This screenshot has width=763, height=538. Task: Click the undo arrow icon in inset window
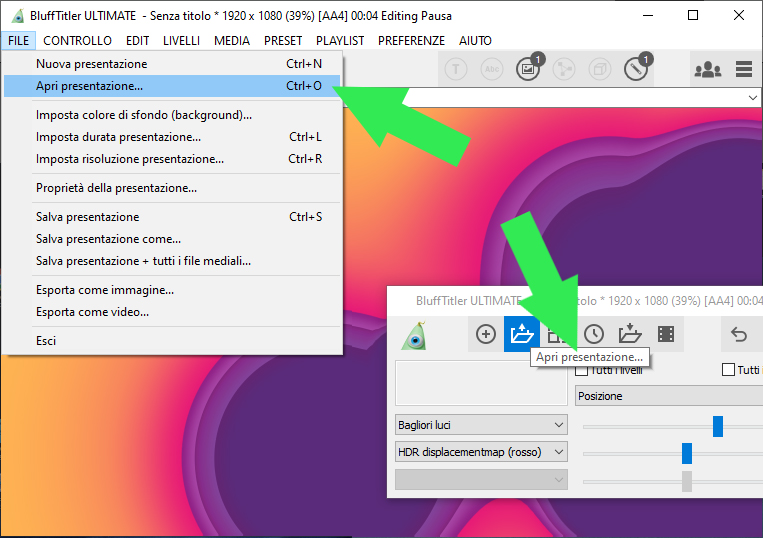(739, 334)
